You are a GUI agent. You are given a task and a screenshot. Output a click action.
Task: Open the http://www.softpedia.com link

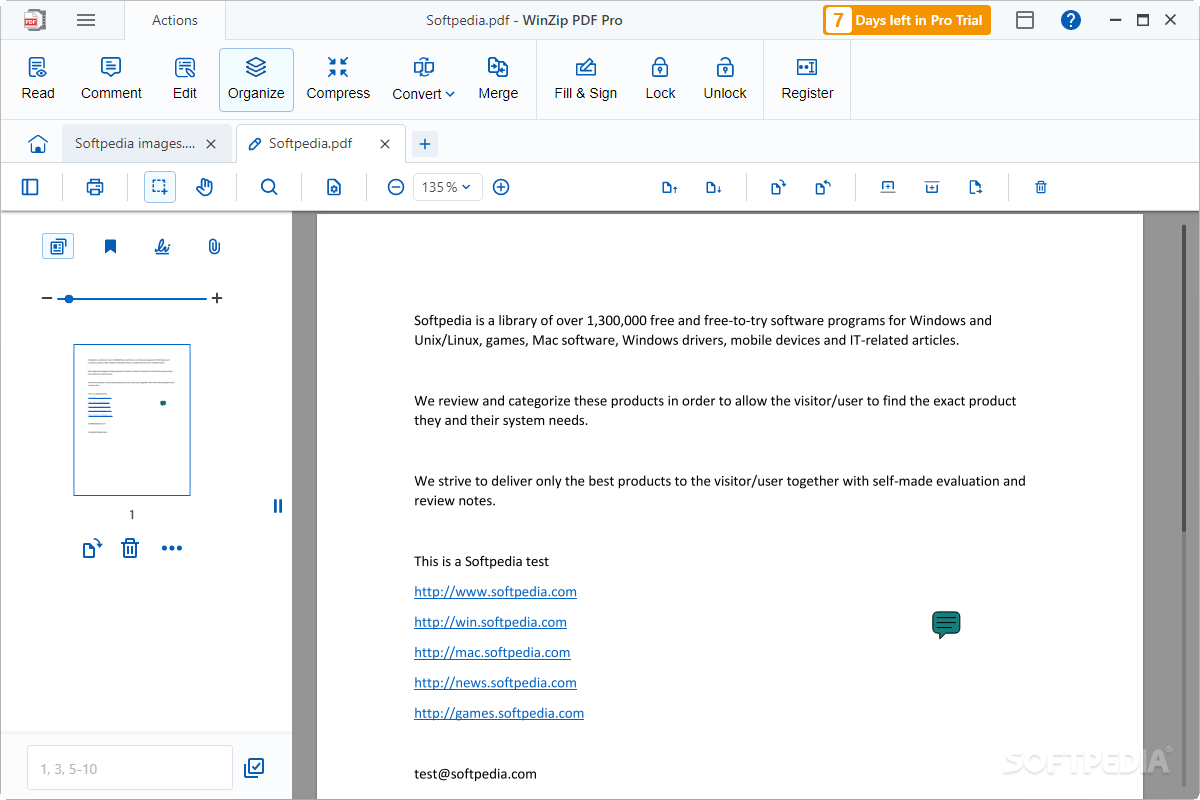[x=495, y=592]
